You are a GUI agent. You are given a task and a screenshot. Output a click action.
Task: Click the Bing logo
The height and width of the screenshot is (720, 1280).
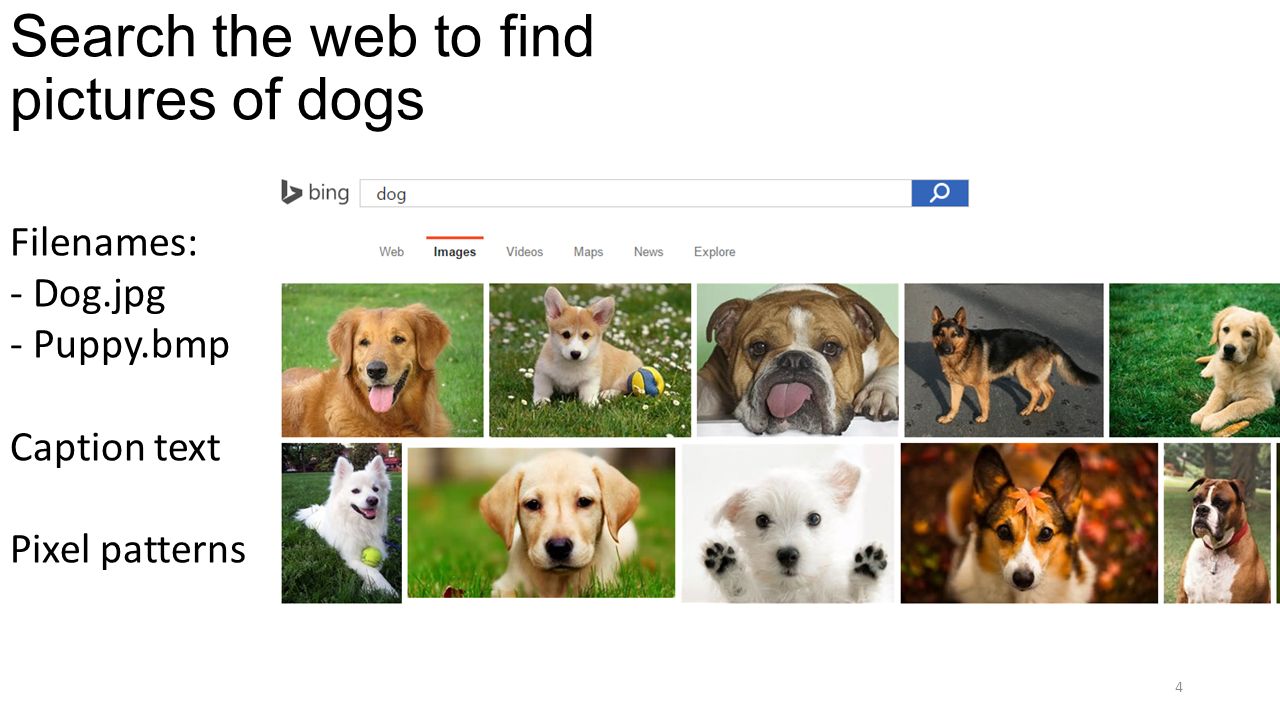[315, 192]
